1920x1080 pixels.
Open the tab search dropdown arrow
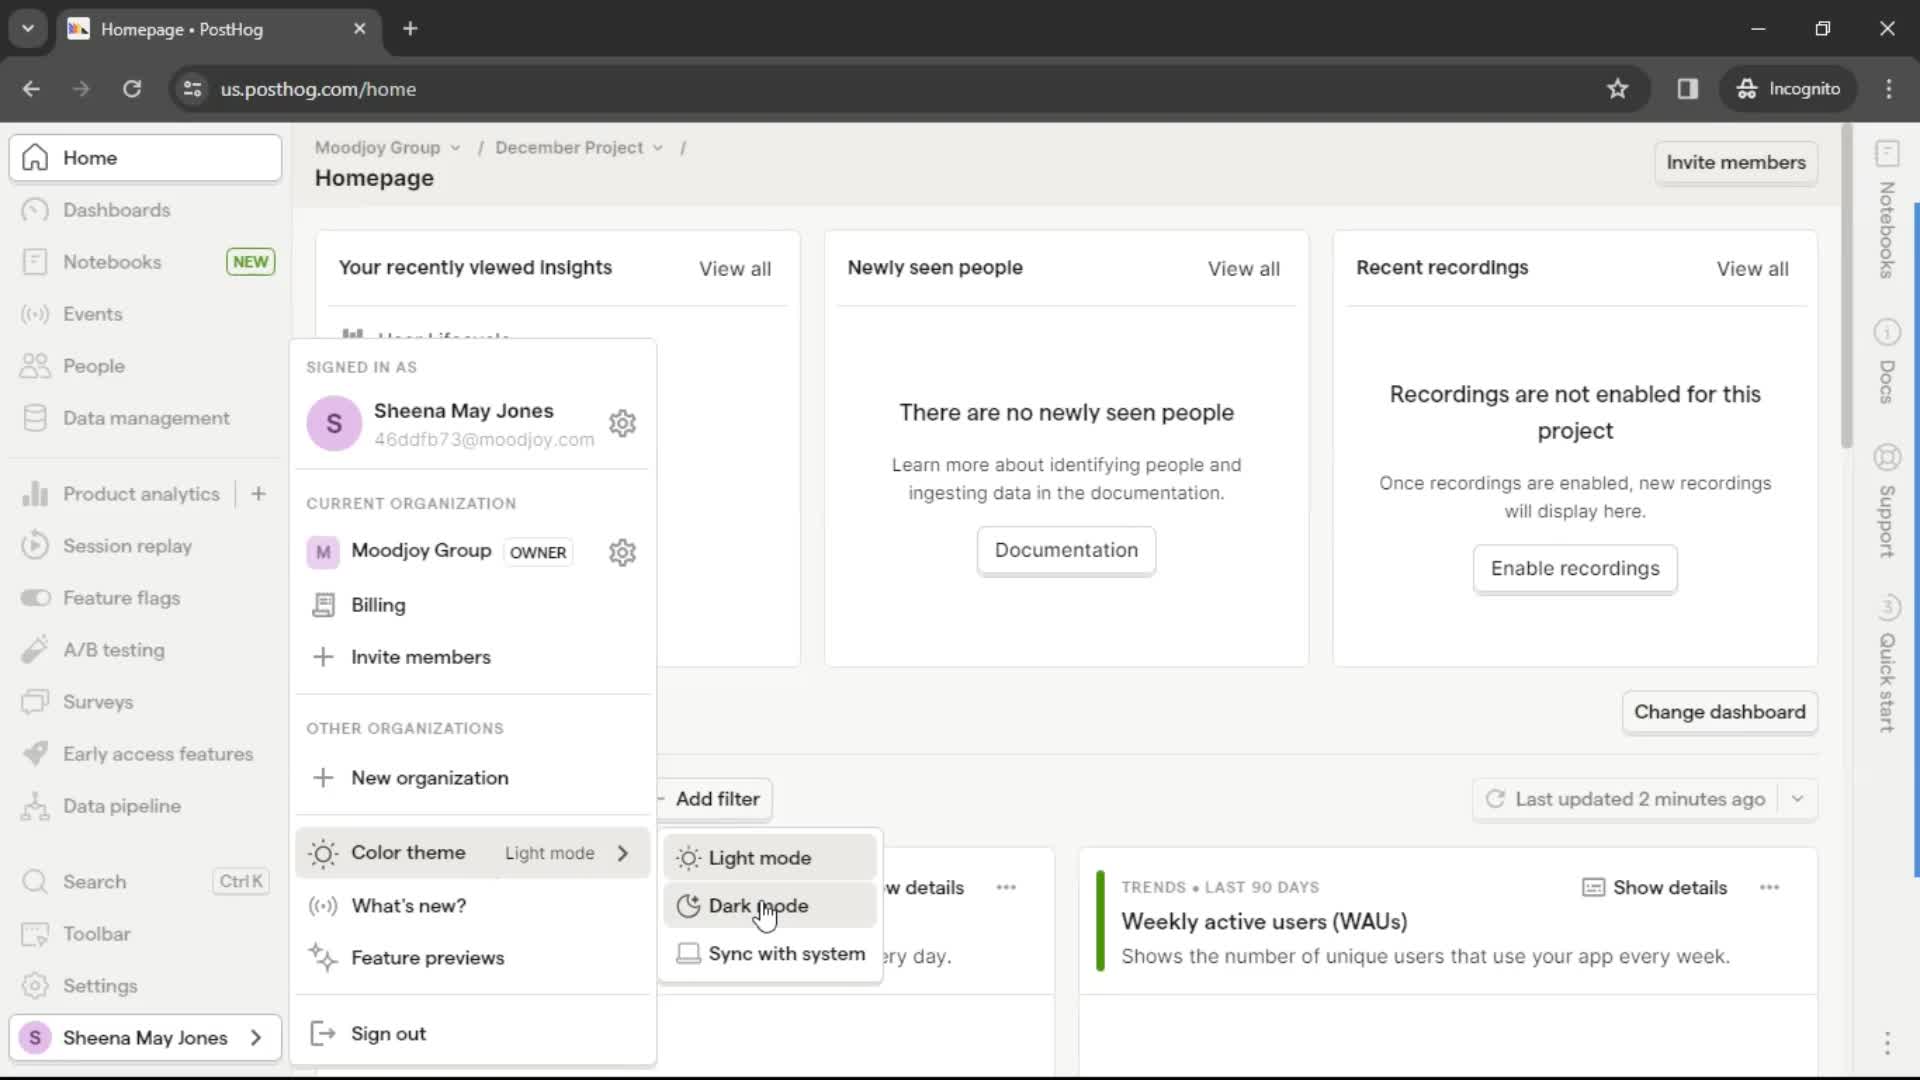point(28,29)
